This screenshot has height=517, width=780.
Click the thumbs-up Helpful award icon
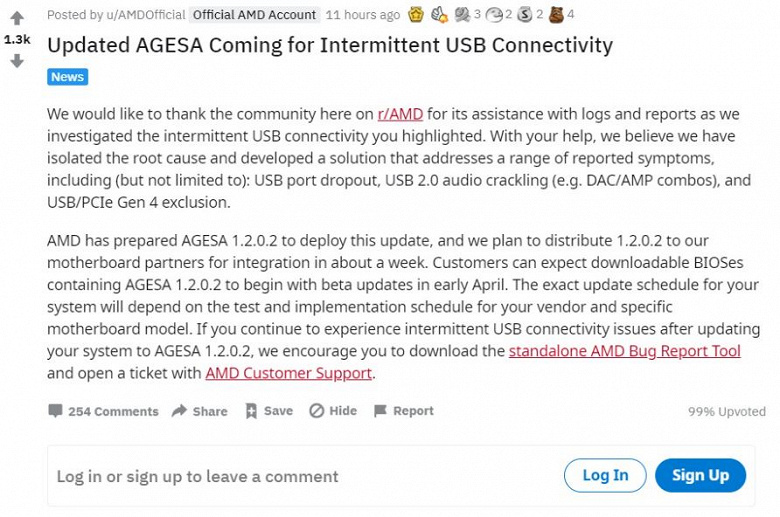coord(439,14)
